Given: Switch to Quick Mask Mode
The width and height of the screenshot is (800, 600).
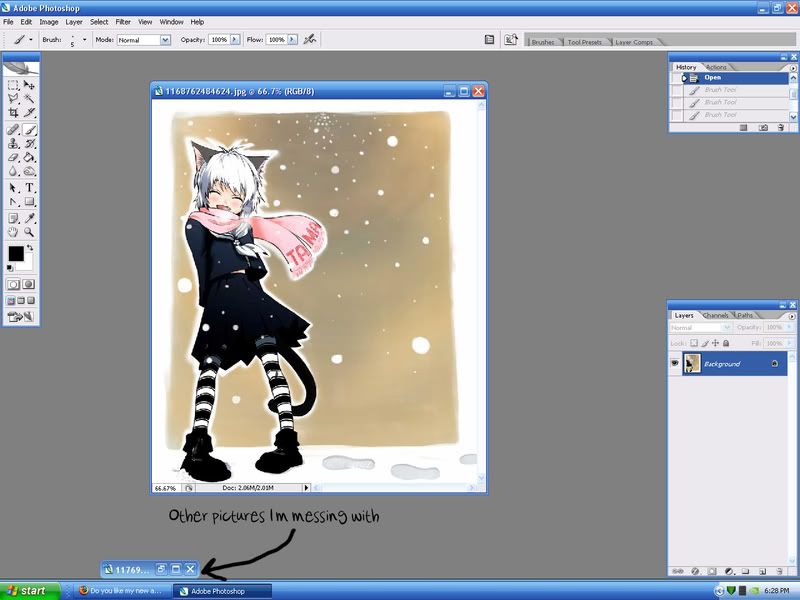Looking at the screenshot, I should click(29, 284).
